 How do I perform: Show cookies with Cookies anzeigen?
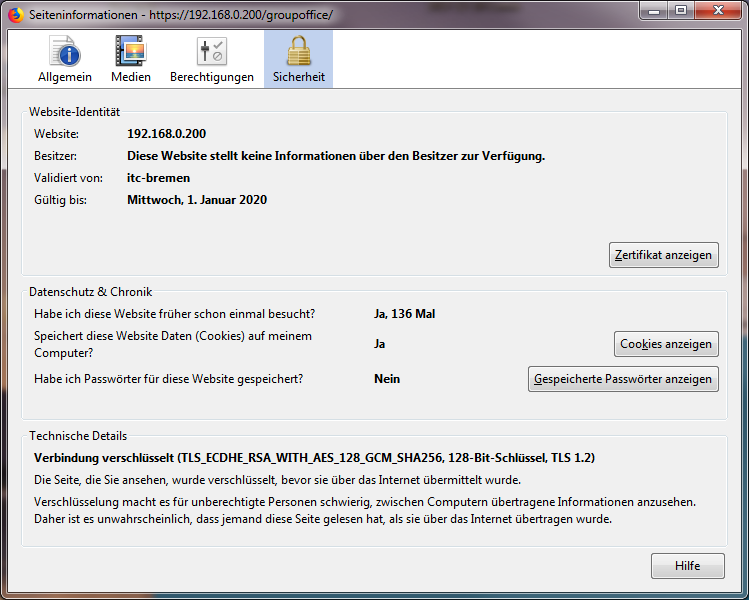[x=666, y=344]
